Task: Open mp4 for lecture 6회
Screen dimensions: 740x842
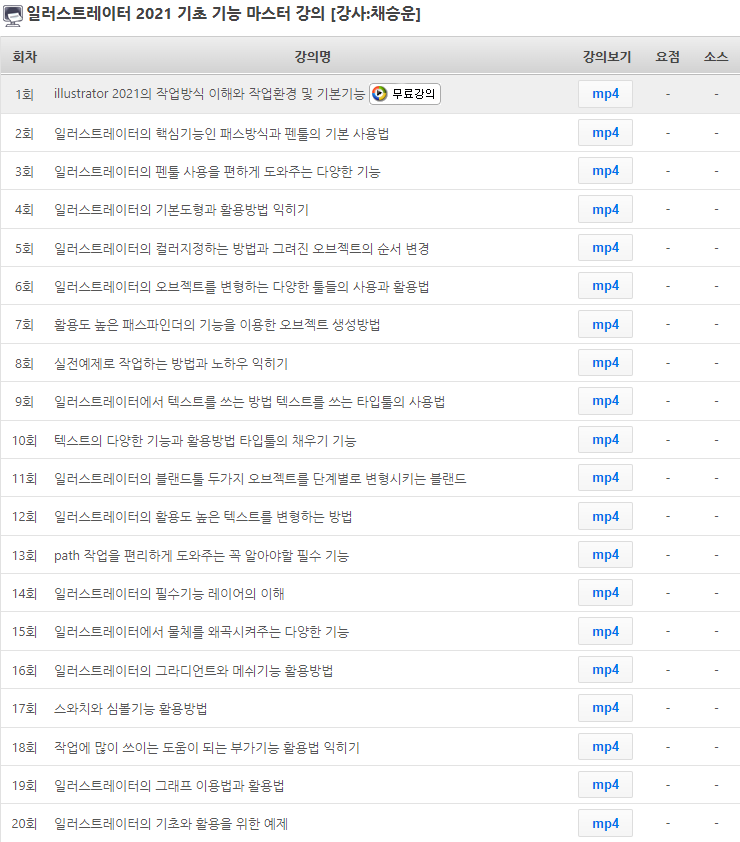Action: coord(605,286)
